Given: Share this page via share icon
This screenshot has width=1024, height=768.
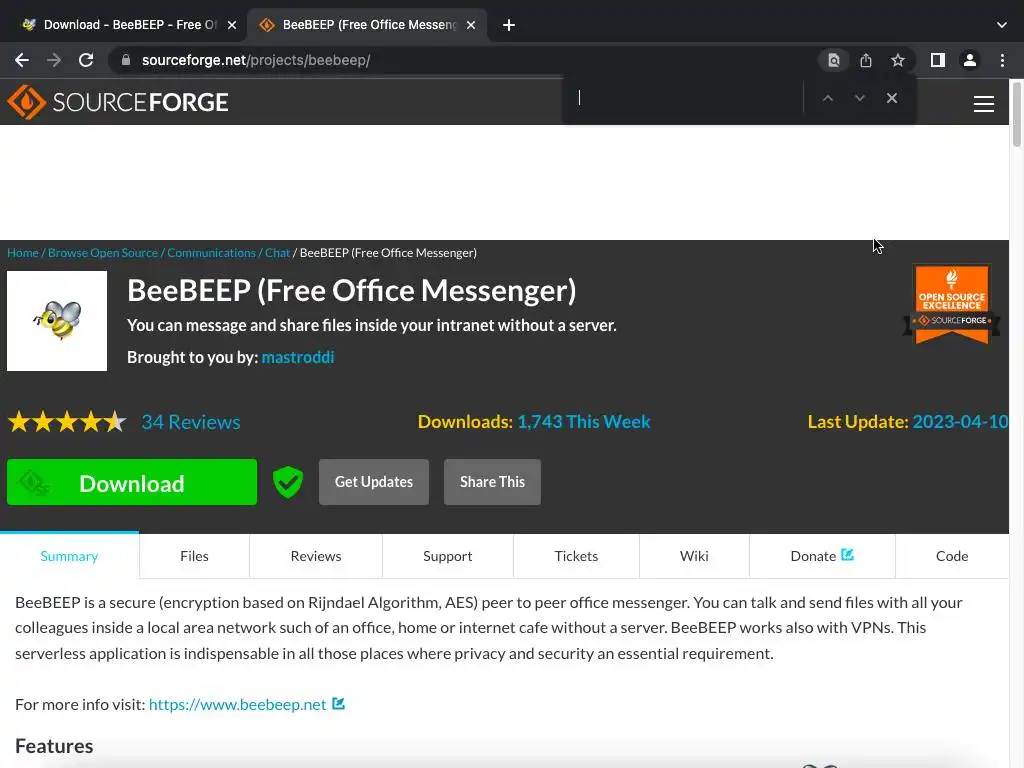Looking at the screenshot, I should tap(866, 60).
